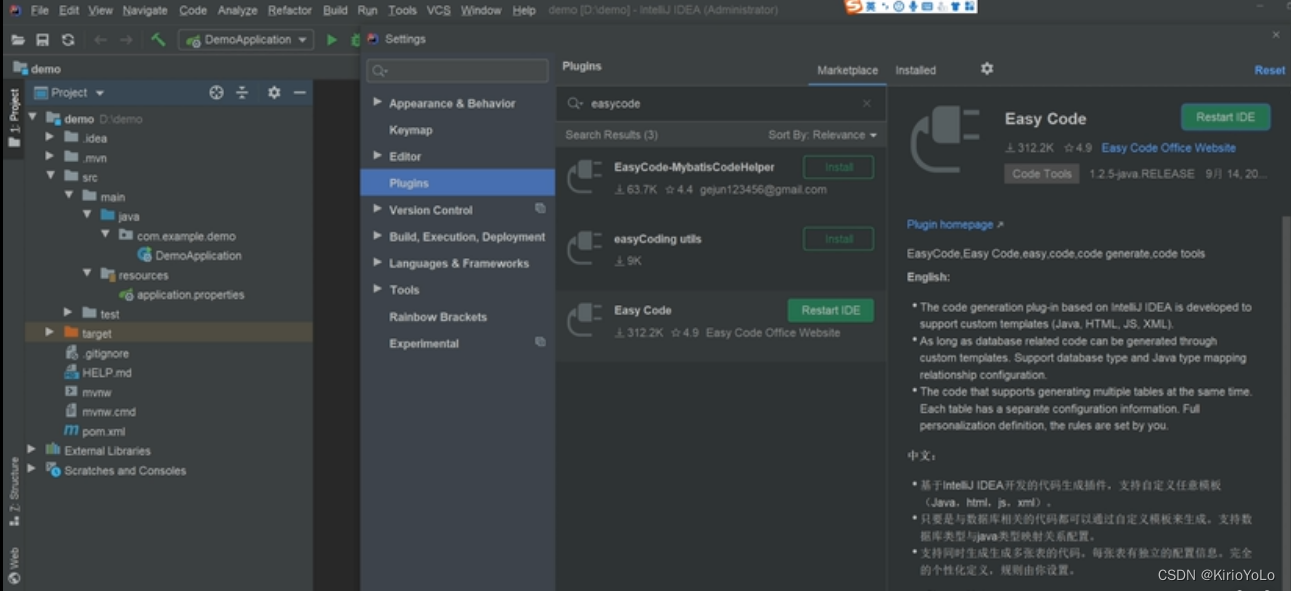Image resolution: width=1291 pixels, height=591 pixels.
Task: Expand the target folder in the tree
Action: click(49, 332)
